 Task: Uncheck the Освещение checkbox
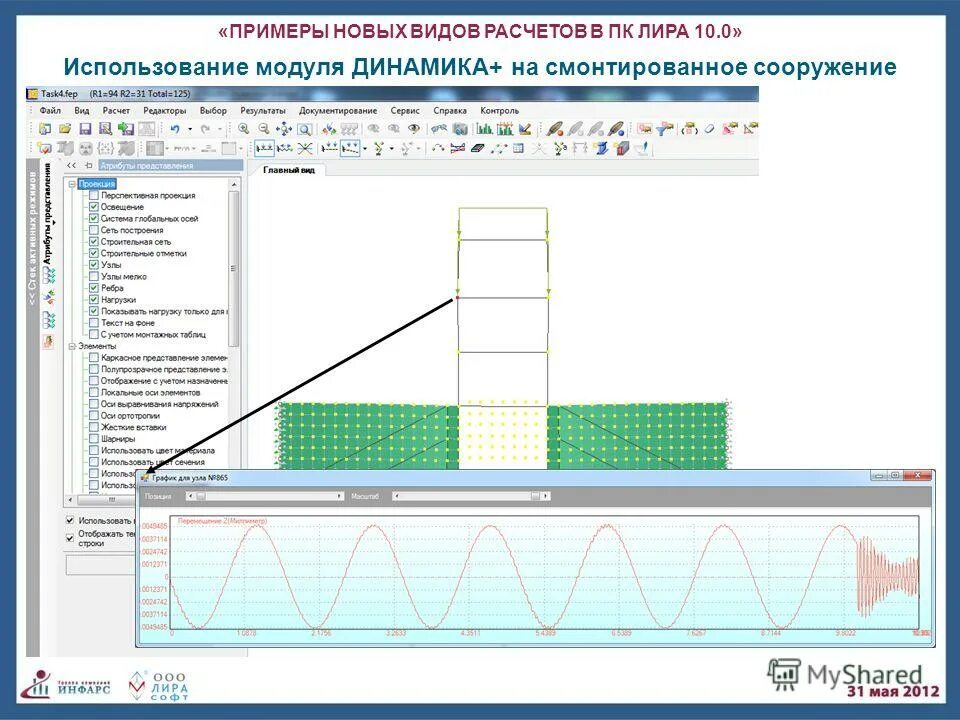click(94, 207)
